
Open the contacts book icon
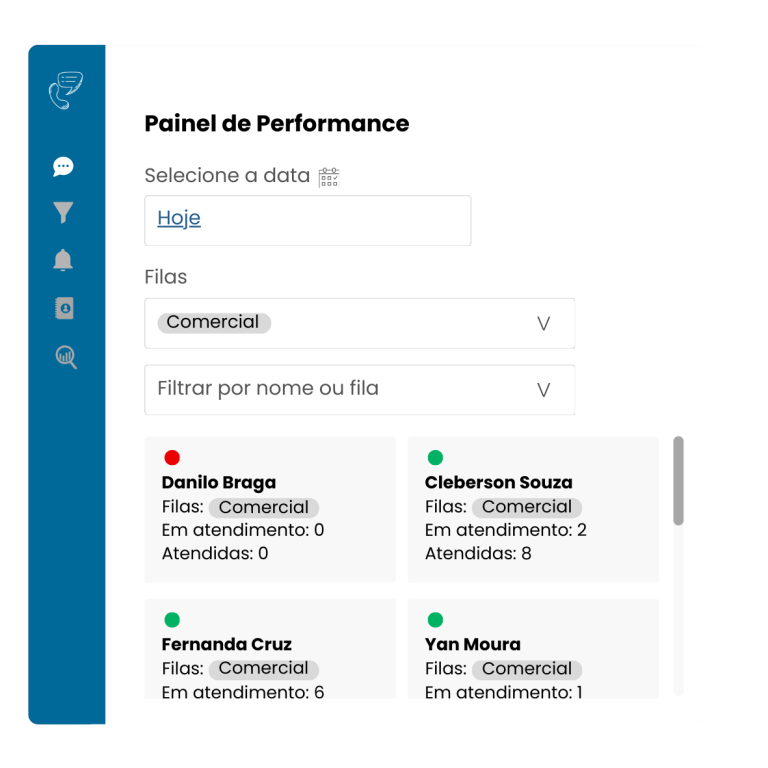[64, 309]
